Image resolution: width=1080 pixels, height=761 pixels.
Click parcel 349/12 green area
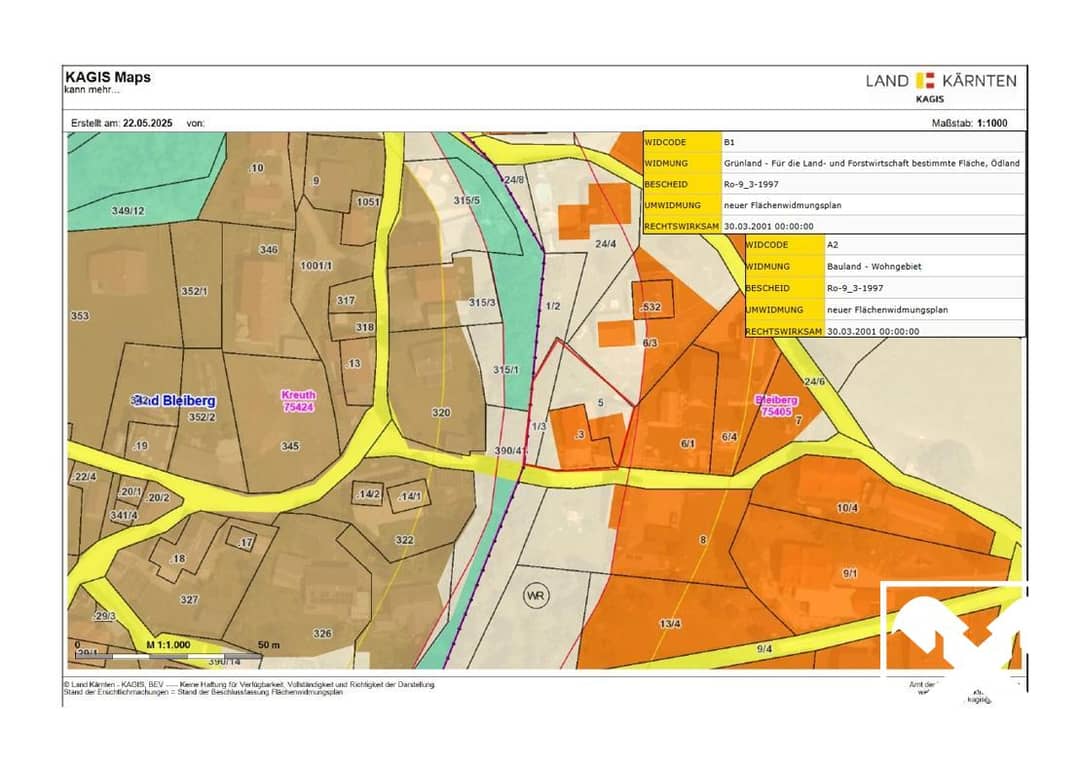point(129,210)
